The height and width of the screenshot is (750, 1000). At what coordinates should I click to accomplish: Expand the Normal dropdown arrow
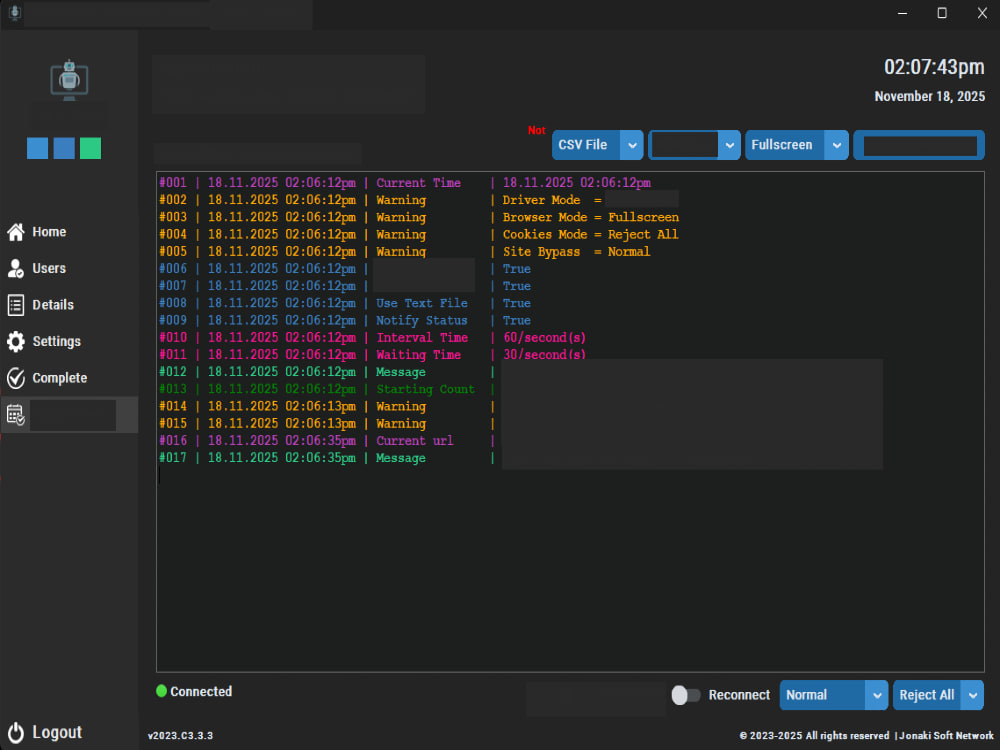[x=877, y=695]
